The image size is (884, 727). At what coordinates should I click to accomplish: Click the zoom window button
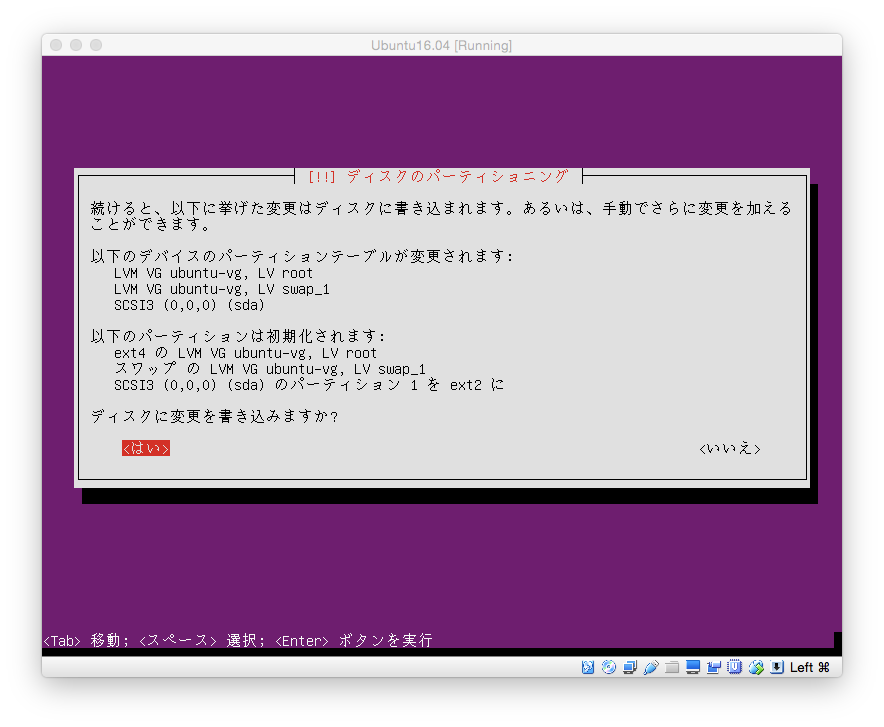click(x=96, y=45)
